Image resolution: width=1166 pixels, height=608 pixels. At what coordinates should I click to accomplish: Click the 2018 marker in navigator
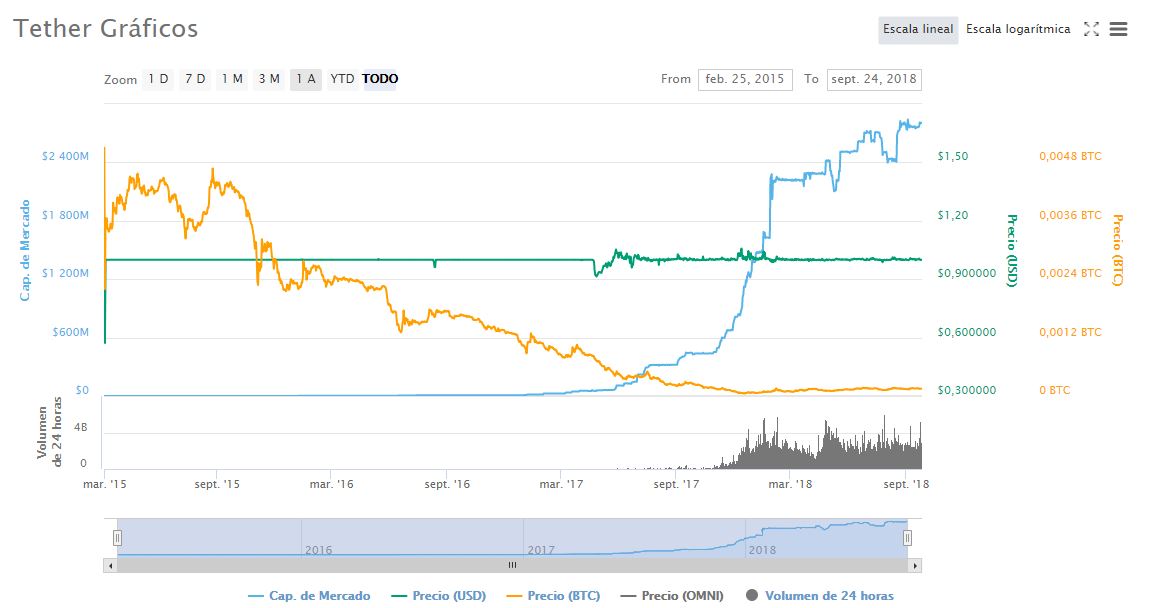click(x=762, y=550)
